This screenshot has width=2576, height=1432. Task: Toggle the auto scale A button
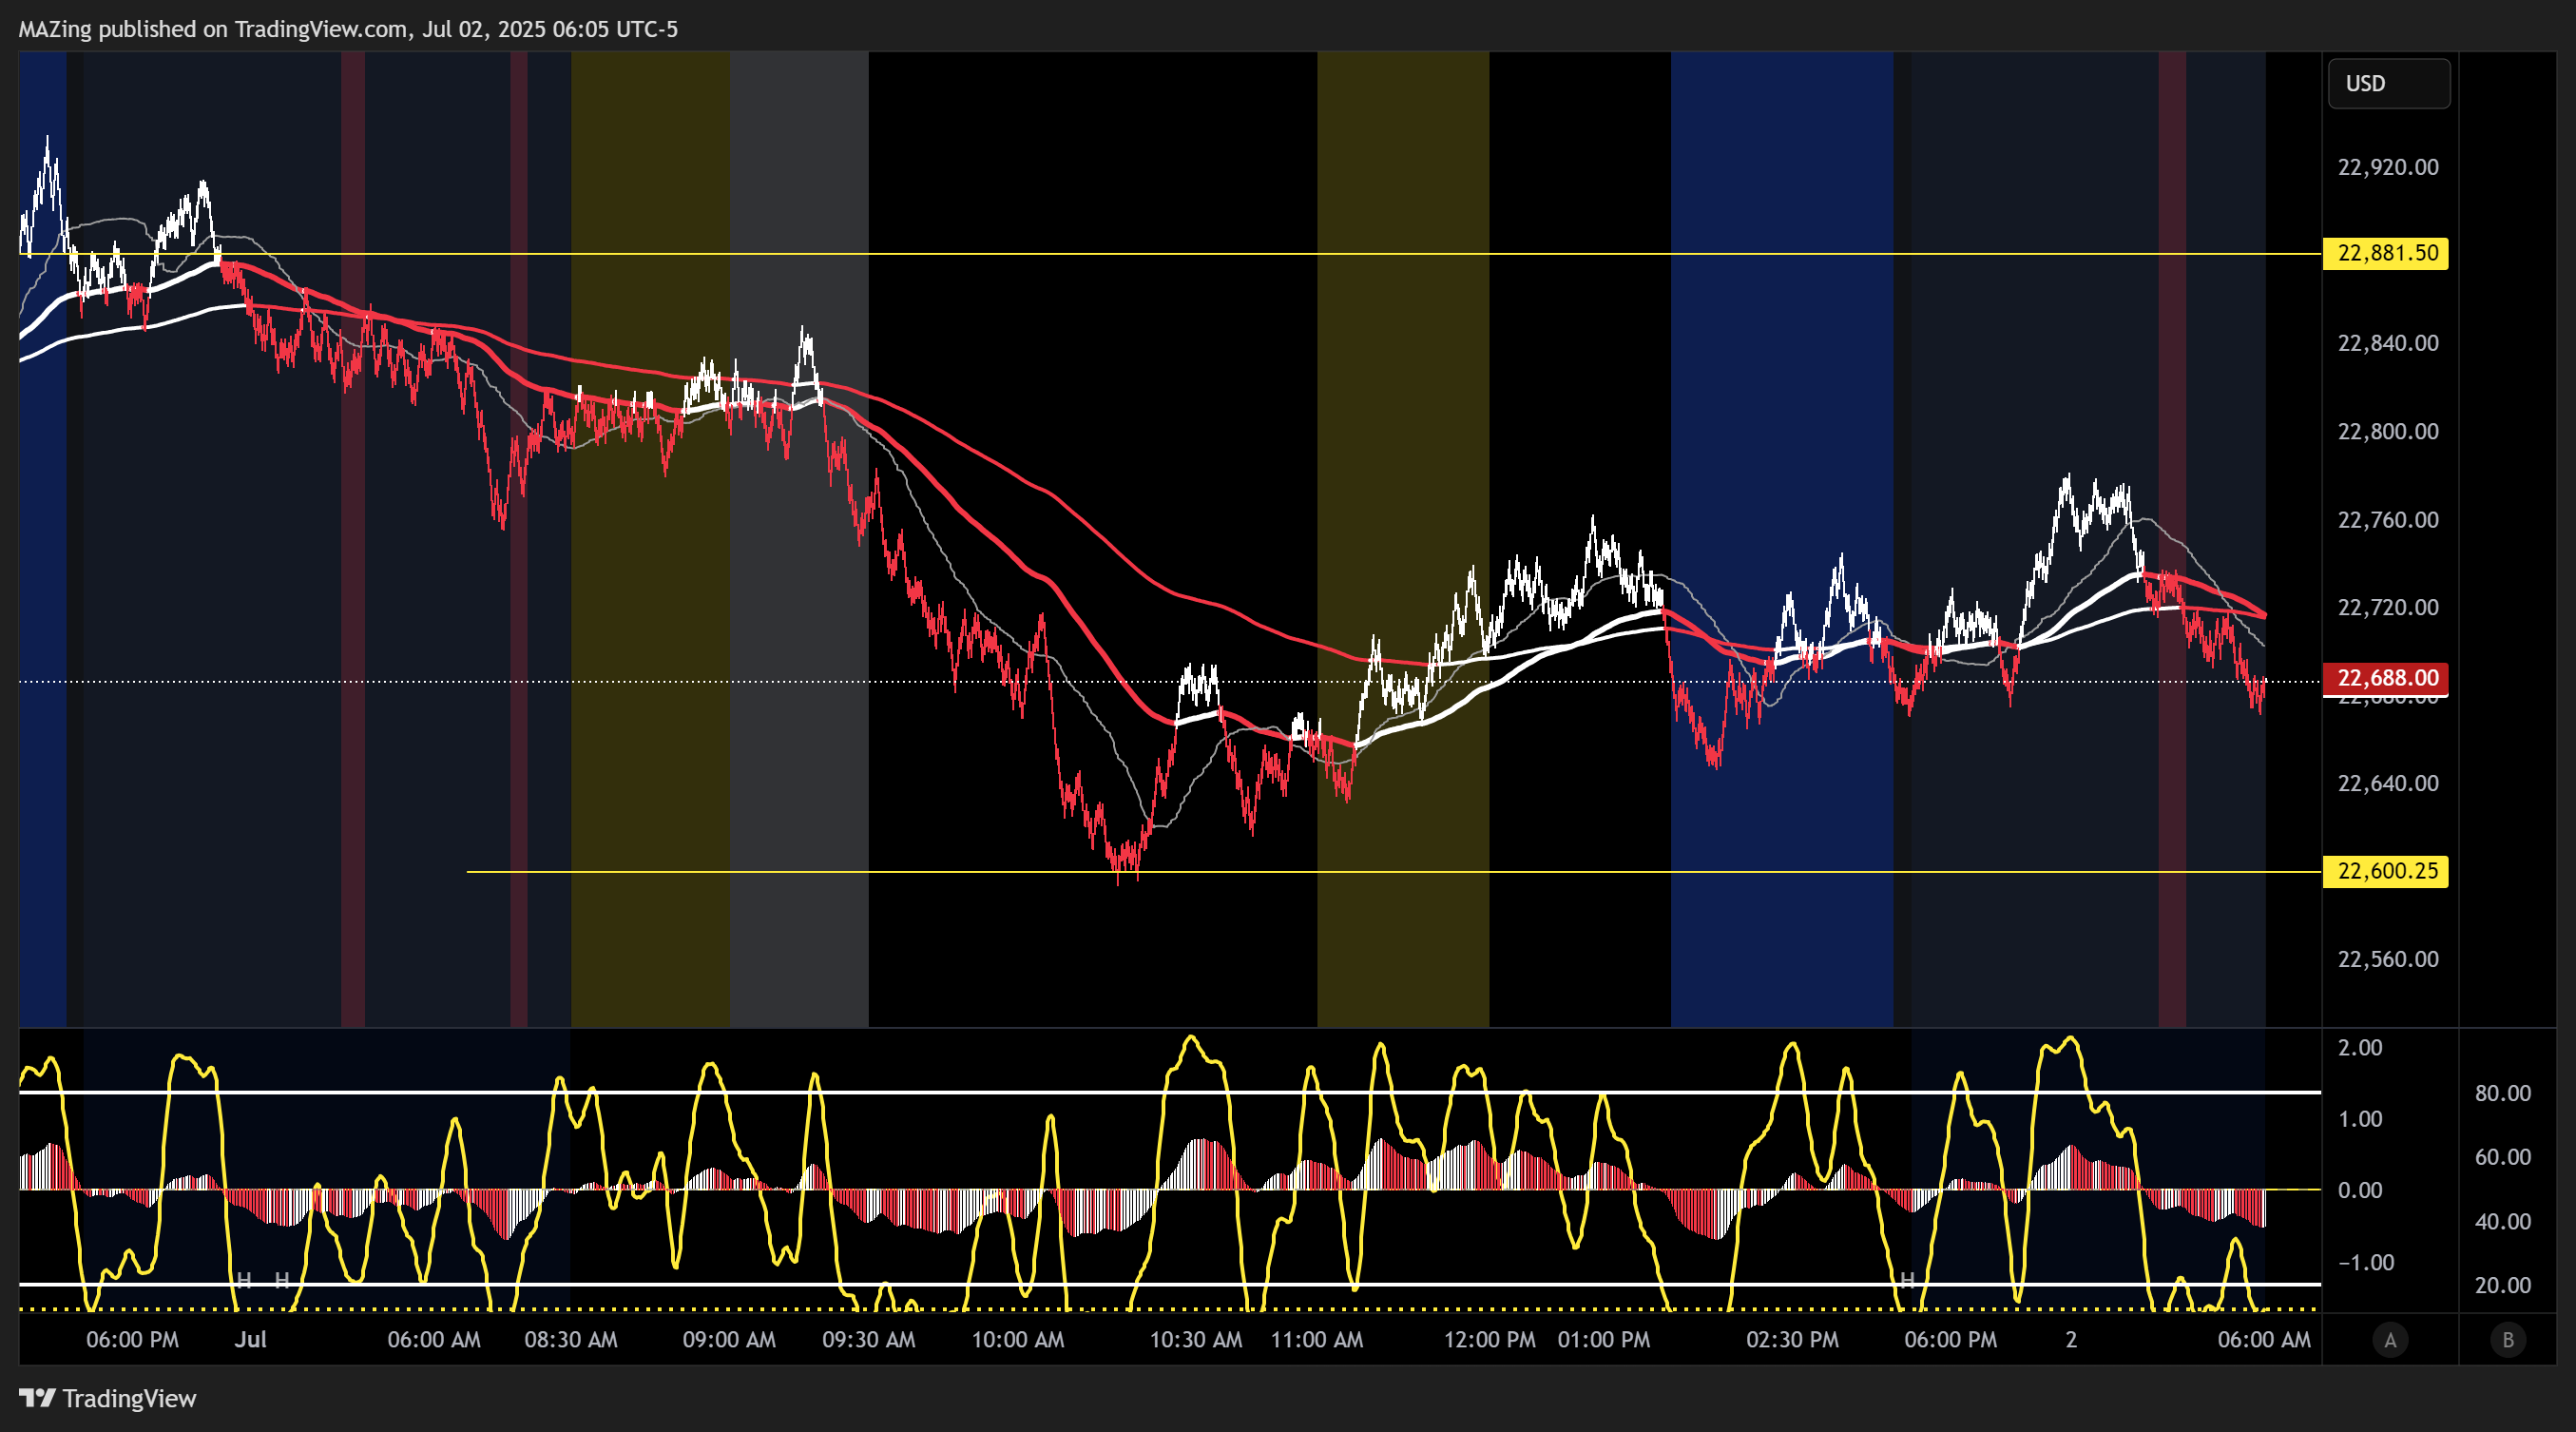click(2390, 1340)
